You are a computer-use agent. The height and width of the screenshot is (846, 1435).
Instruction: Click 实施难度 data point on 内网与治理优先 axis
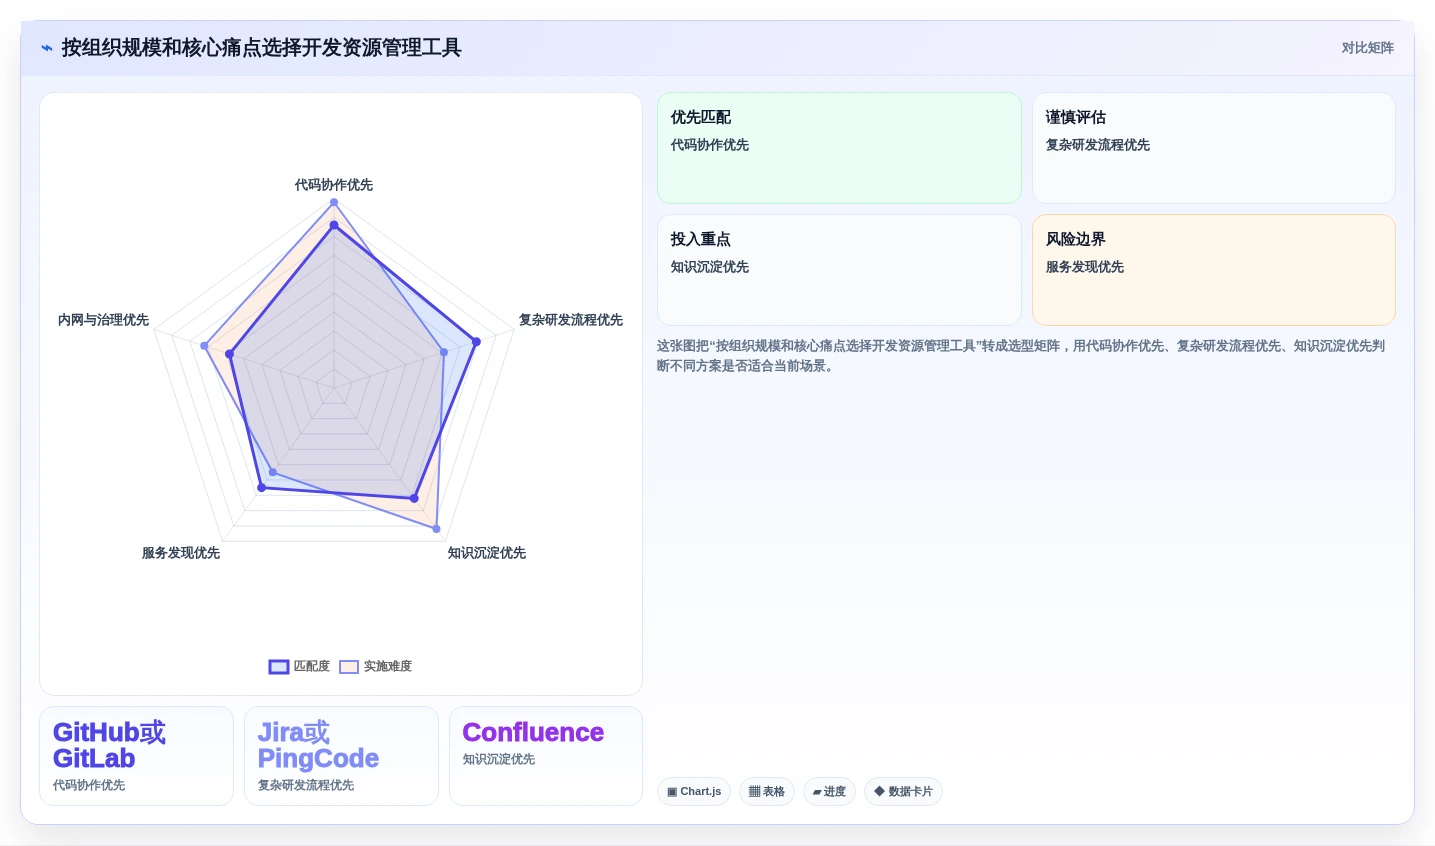tap(204, 346)
